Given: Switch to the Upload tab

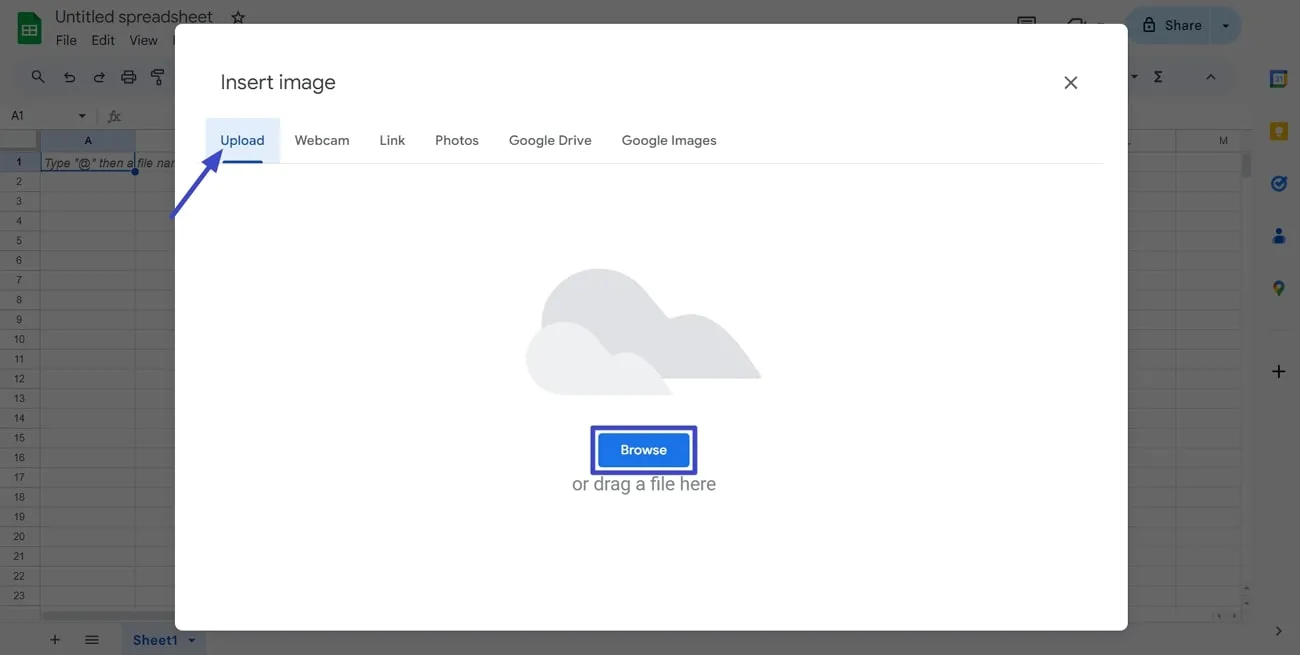Looking at the screenshot, I should pyautogui.click(x=242, y=140).
